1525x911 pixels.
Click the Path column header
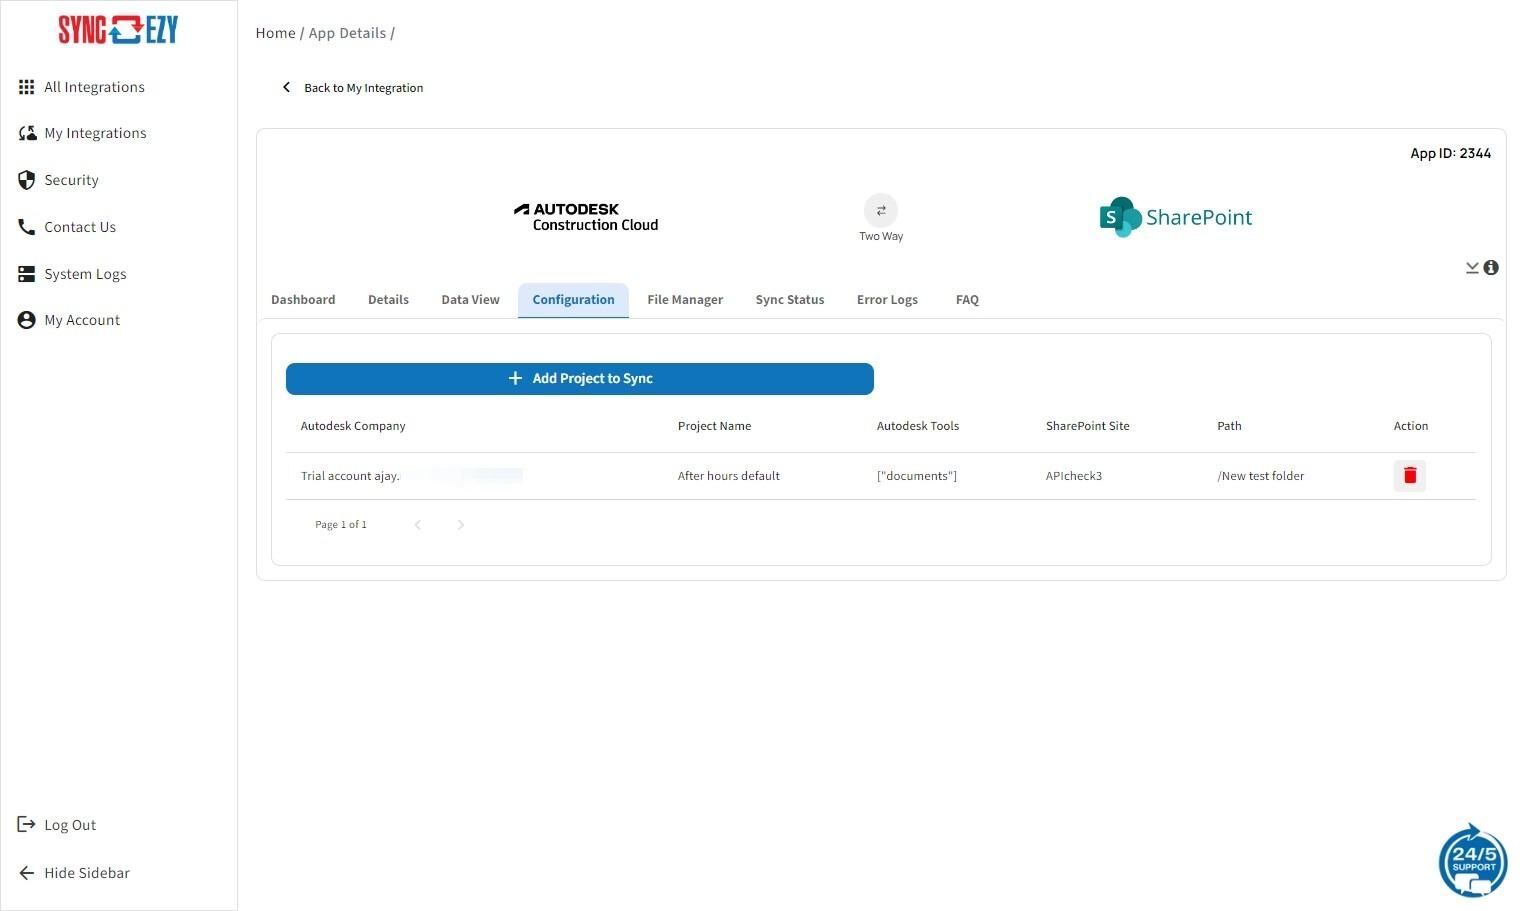pyautogui.click(x=1229, y=426)
